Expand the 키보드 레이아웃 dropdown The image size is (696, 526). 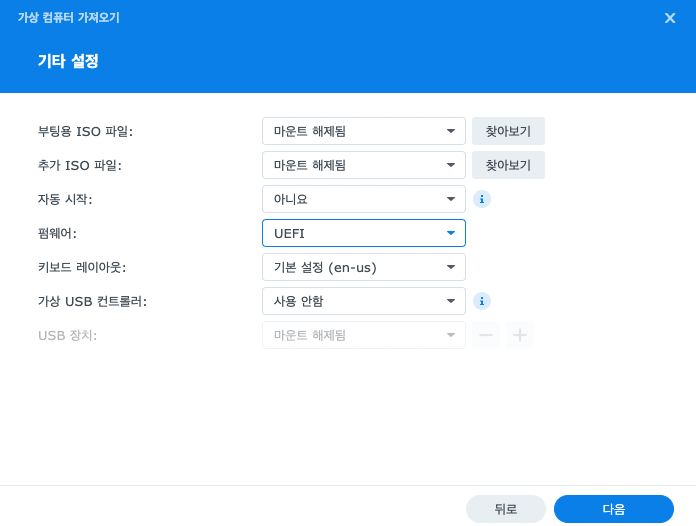(364, 267)
